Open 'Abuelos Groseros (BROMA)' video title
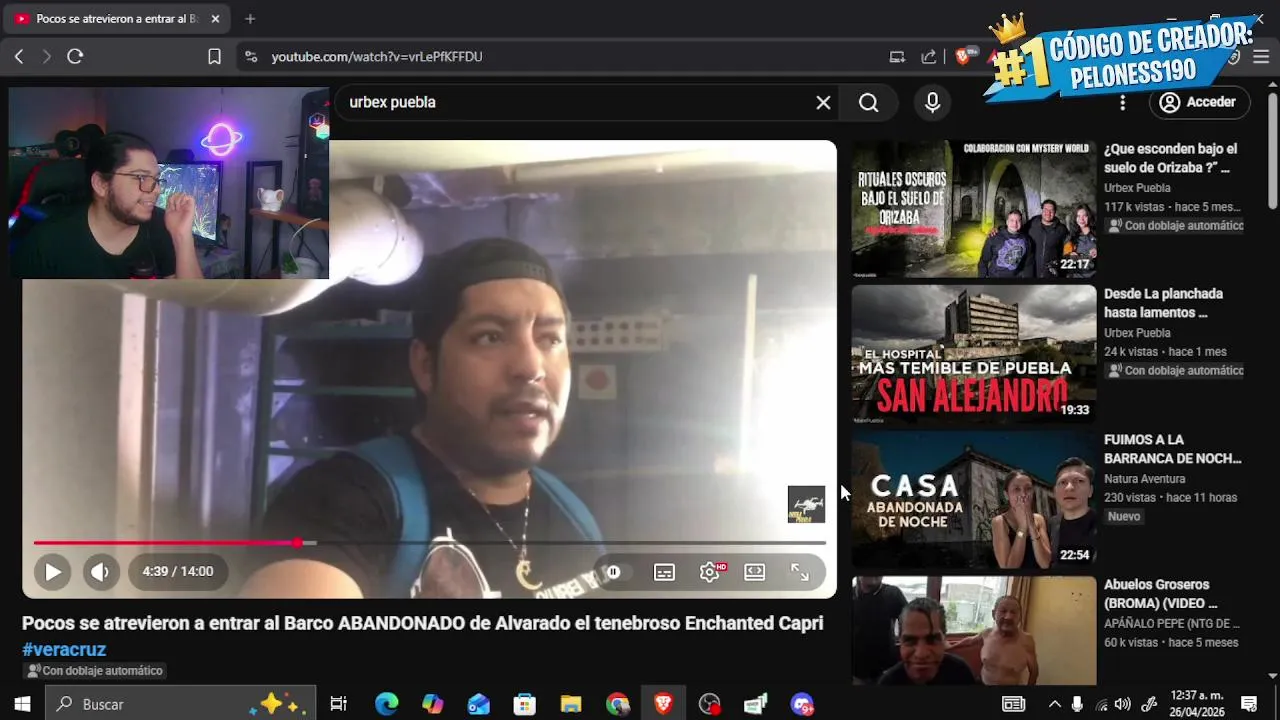Image resolution: width=1280 pixels, height=720 pixels. [x=1161, y=594]
